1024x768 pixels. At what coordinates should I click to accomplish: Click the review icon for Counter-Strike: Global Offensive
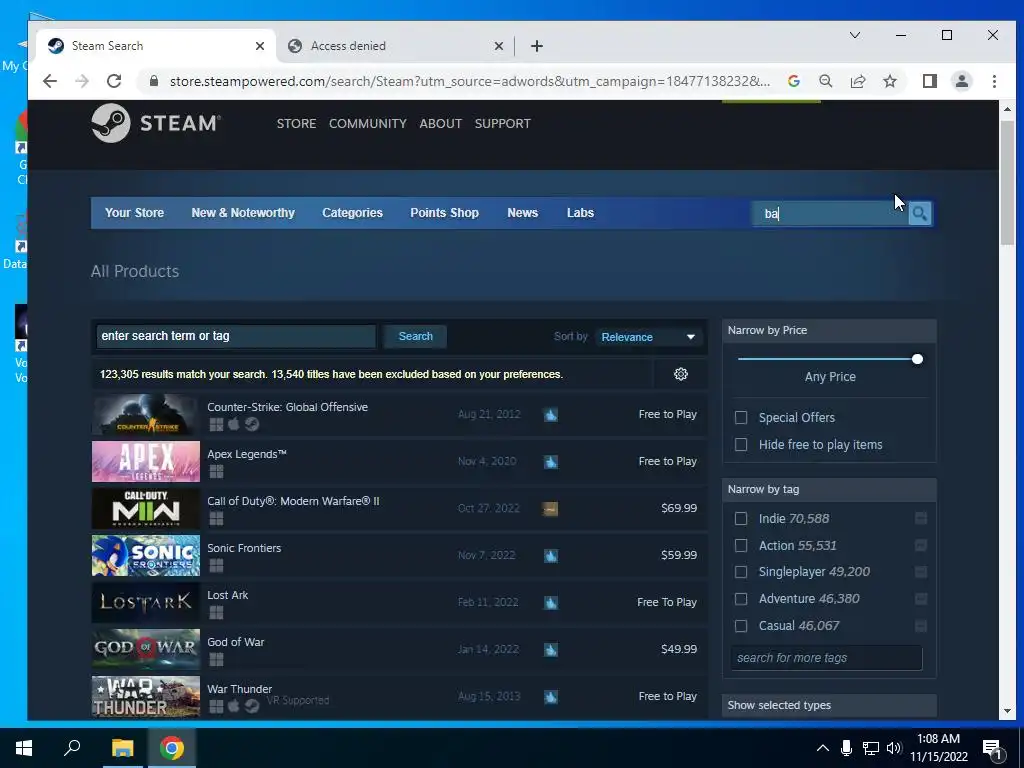551,415
